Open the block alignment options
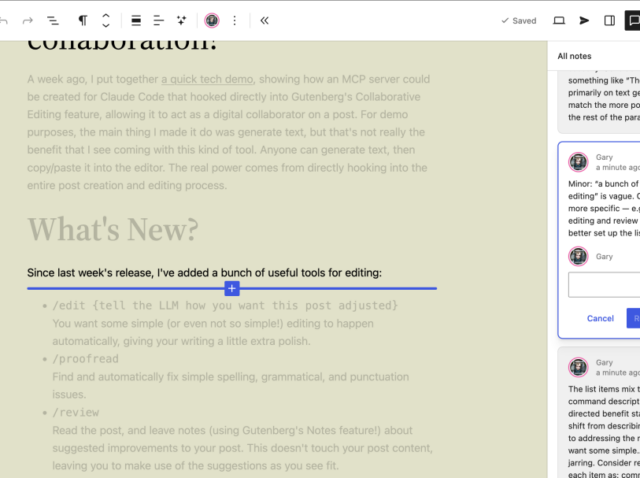The width and height of the screenshot is (640, 478). [x=136, y=20]
